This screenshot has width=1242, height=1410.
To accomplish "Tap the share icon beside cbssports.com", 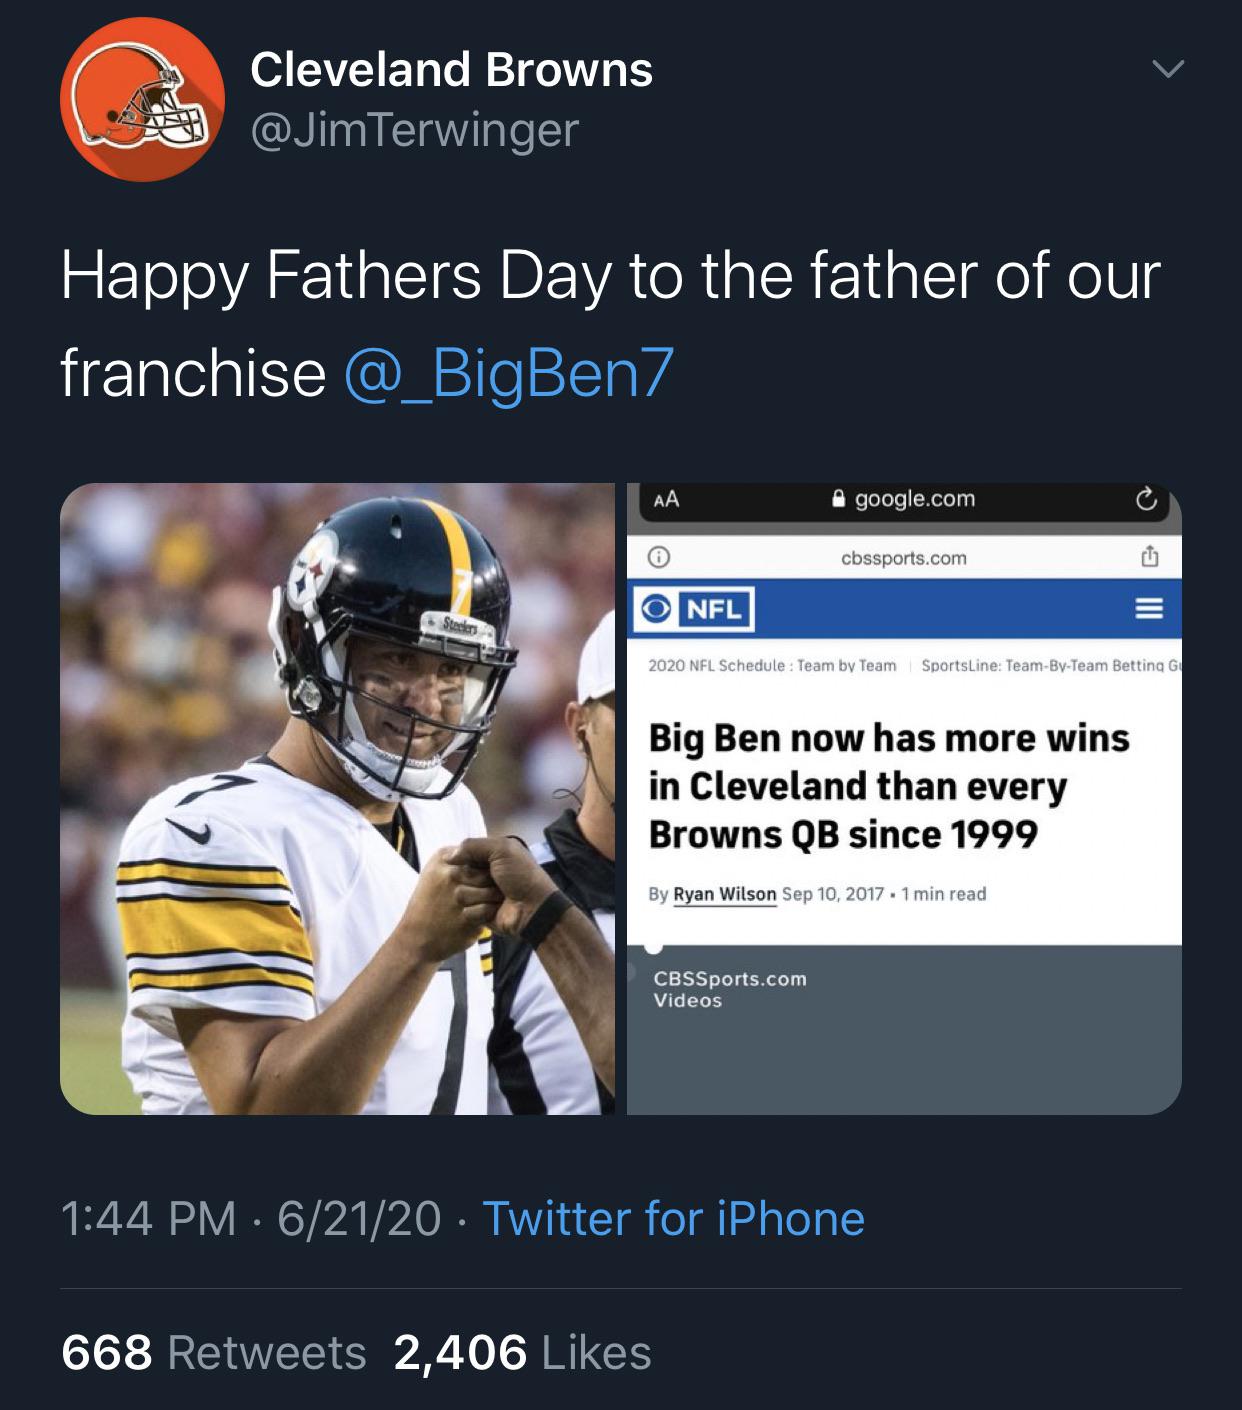I will (1151, 558).
